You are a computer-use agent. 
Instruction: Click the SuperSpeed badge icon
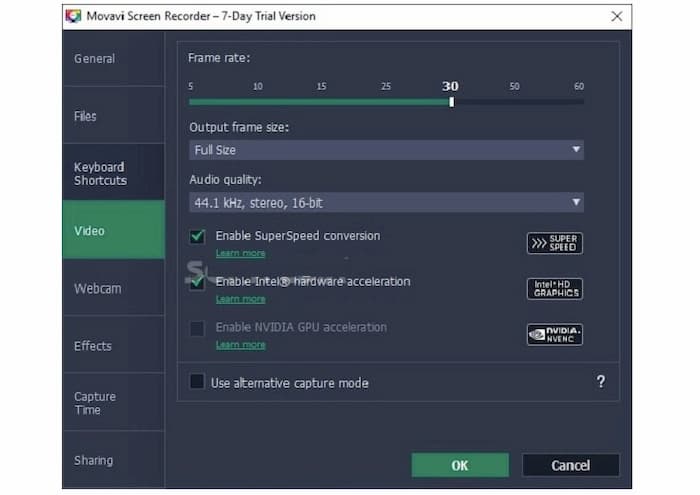coord(554,243)
